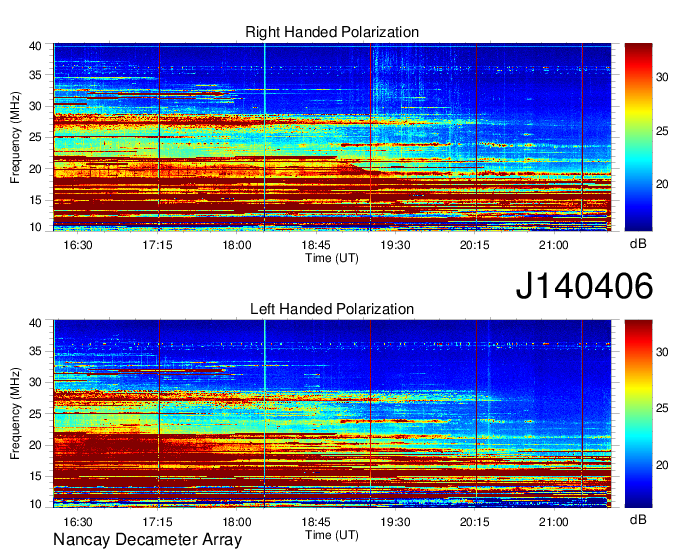The image size is (680, 552).
Task: Select 18:00 time tick under Right Handed plot
Action: [237, 245]
